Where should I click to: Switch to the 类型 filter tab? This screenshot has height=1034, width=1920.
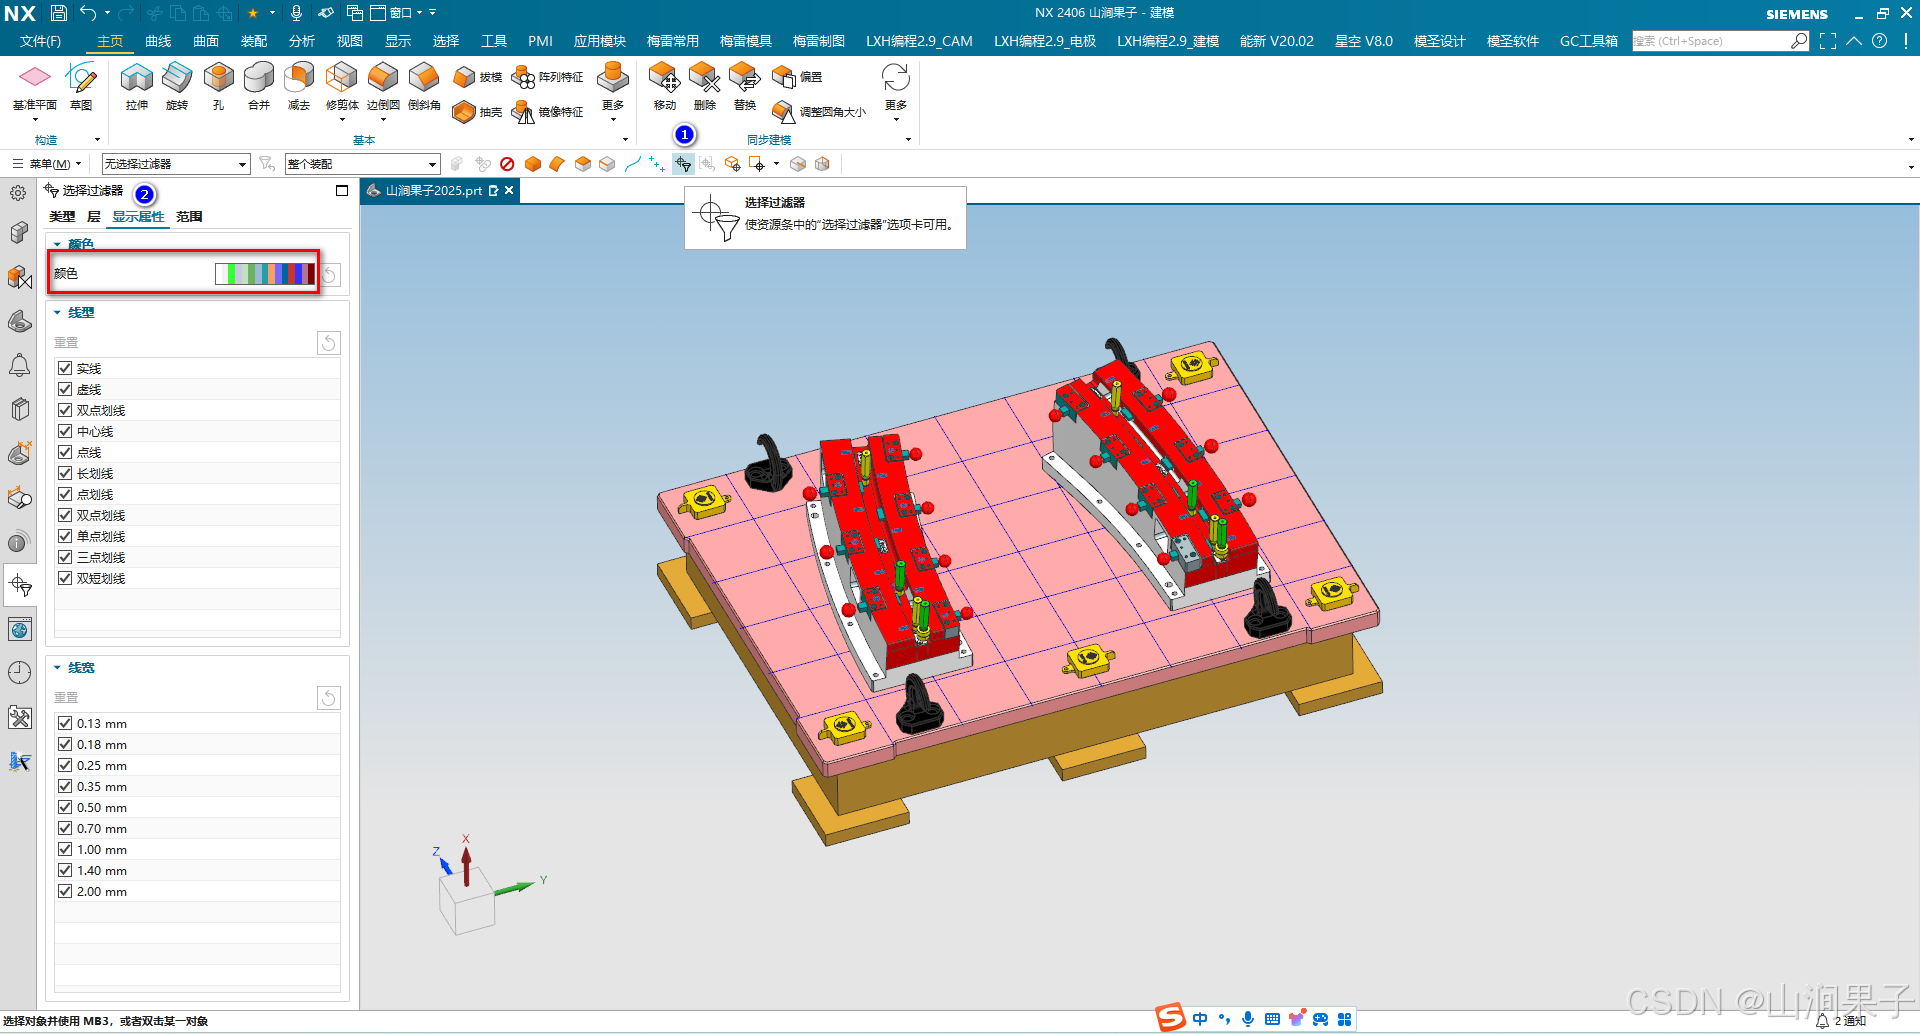(62, 217)
